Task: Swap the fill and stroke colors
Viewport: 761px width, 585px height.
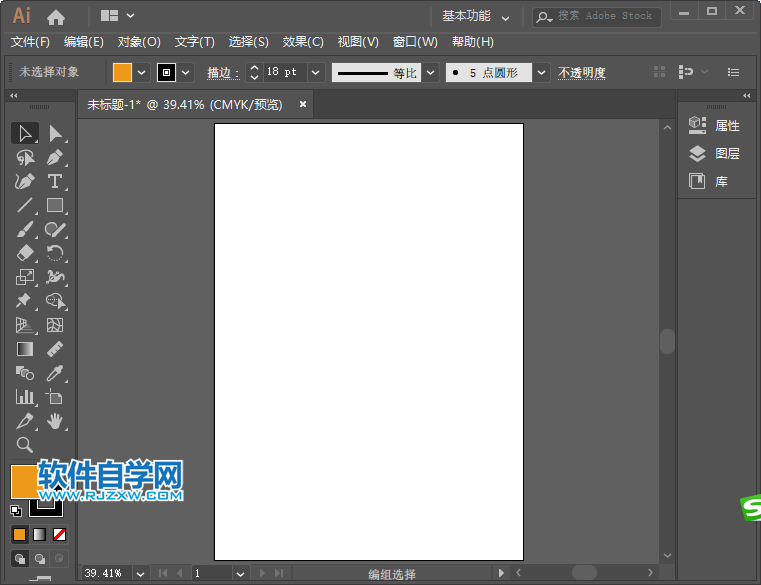Action: click(x=56, y=468)
